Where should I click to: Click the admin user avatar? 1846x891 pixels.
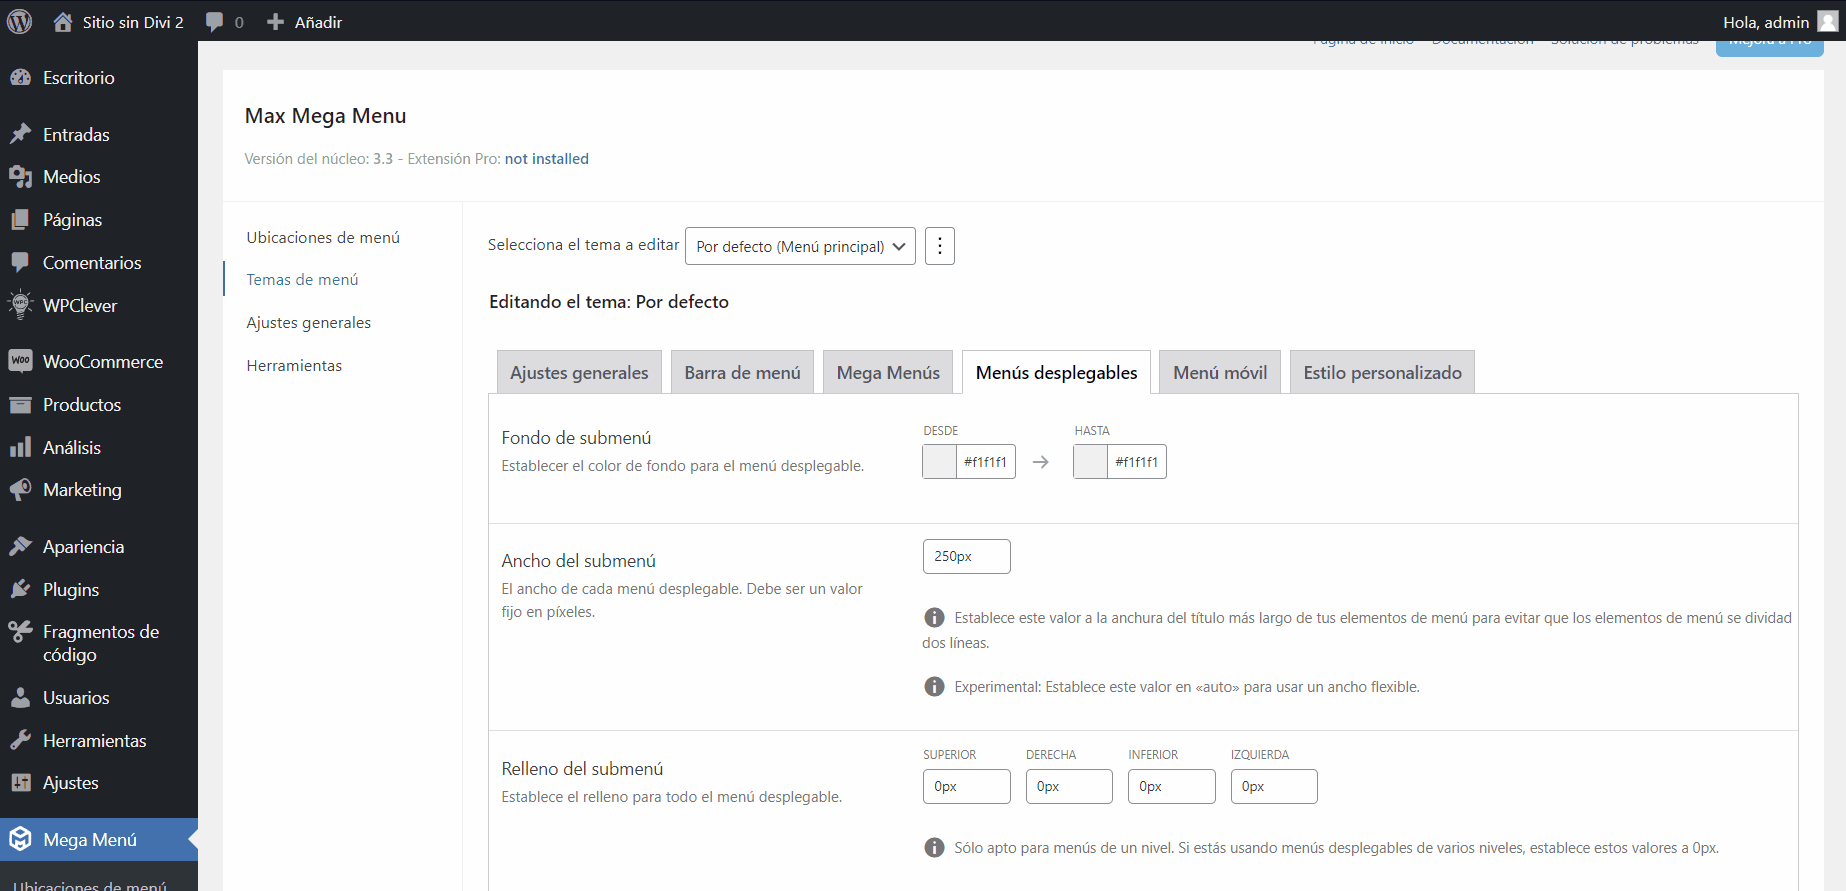pos(1827,22)
